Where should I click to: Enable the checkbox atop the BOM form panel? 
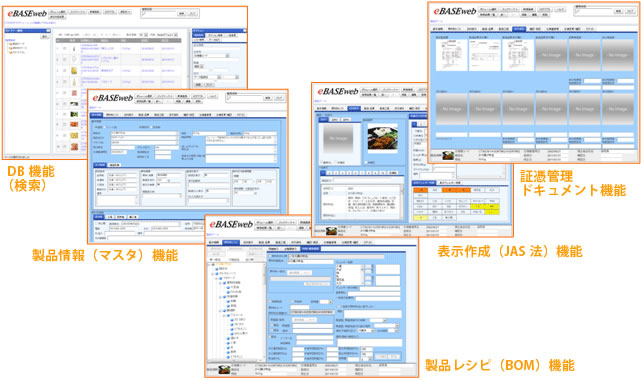point(271,256)
